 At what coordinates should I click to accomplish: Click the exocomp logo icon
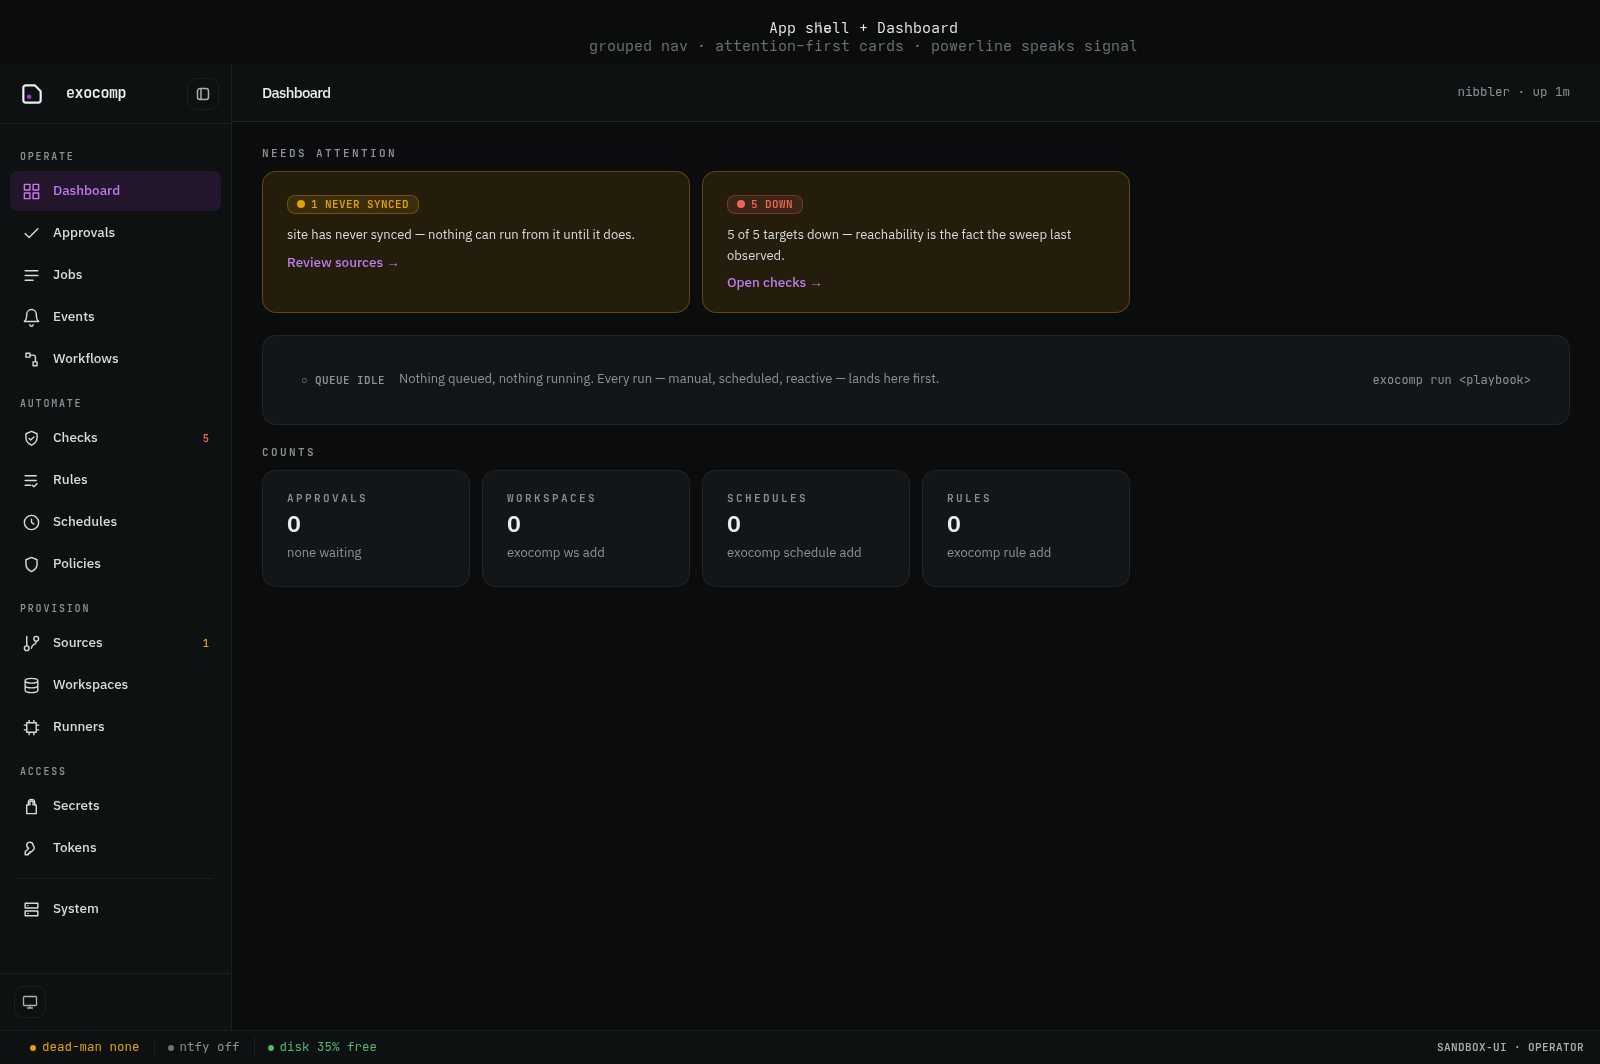32,94
